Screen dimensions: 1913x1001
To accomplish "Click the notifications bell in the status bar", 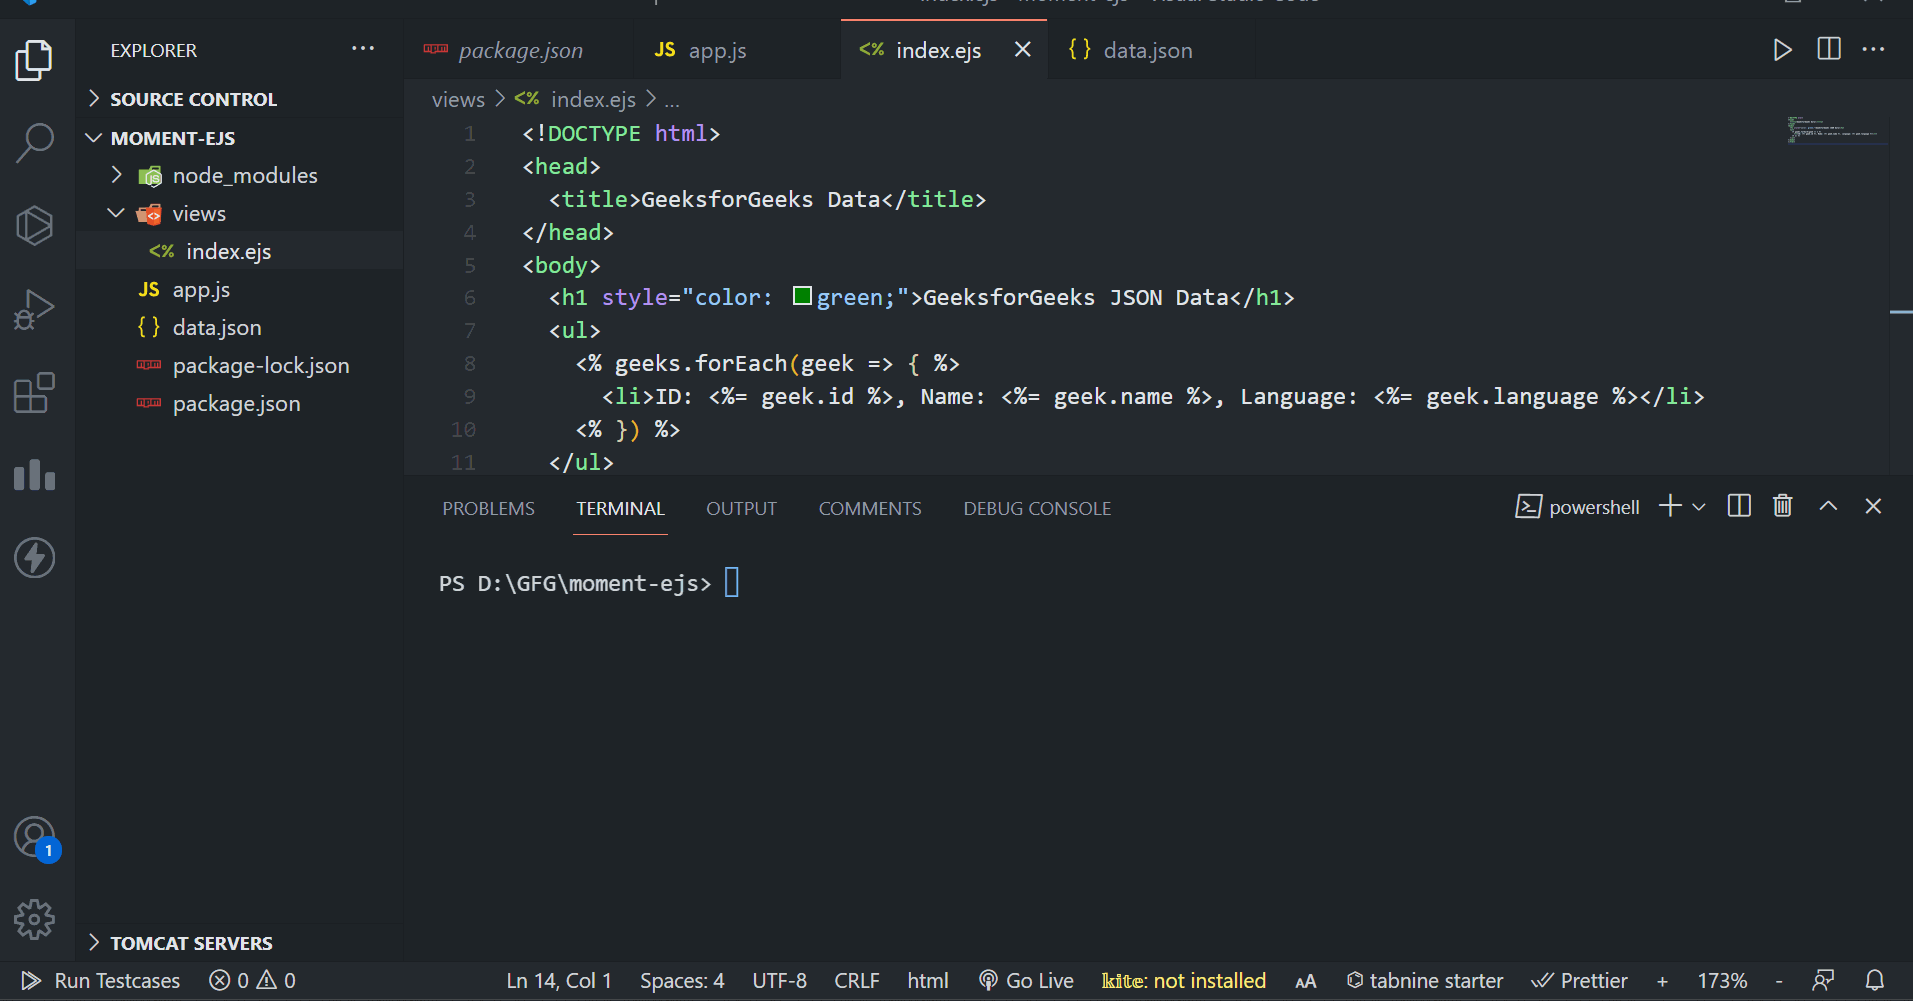I will tap(1878, 980).
